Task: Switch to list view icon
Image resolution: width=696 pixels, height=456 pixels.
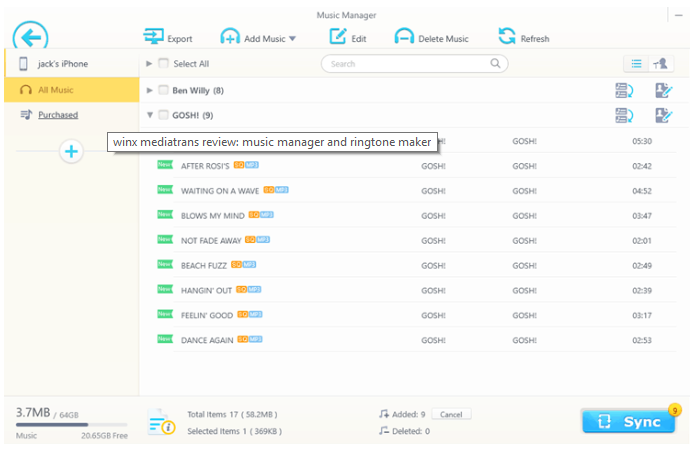Action: (x=636, y=64)
